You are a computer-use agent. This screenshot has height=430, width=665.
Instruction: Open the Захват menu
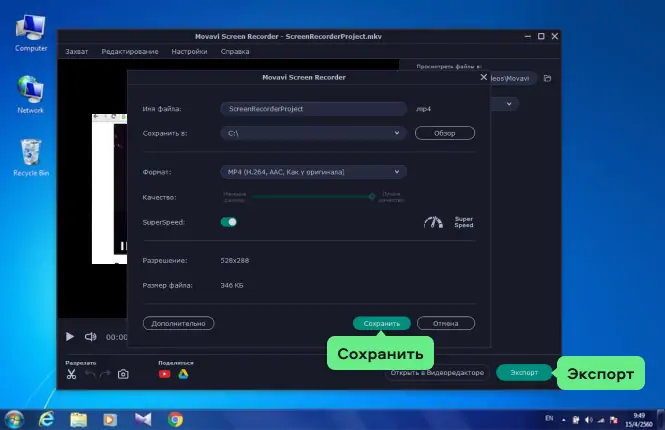(77, 51)
